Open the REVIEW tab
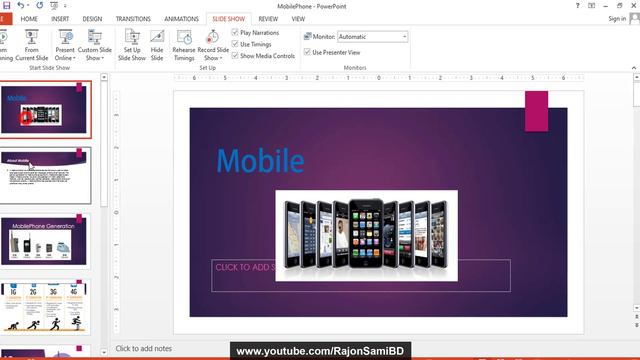Image resolution: width=640 pixels, height=360 pixels. click(268, 19)
